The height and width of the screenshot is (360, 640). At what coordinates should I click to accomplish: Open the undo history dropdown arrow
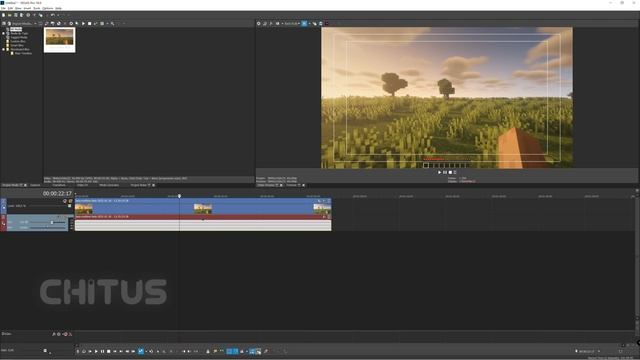[x=58, y=15]
